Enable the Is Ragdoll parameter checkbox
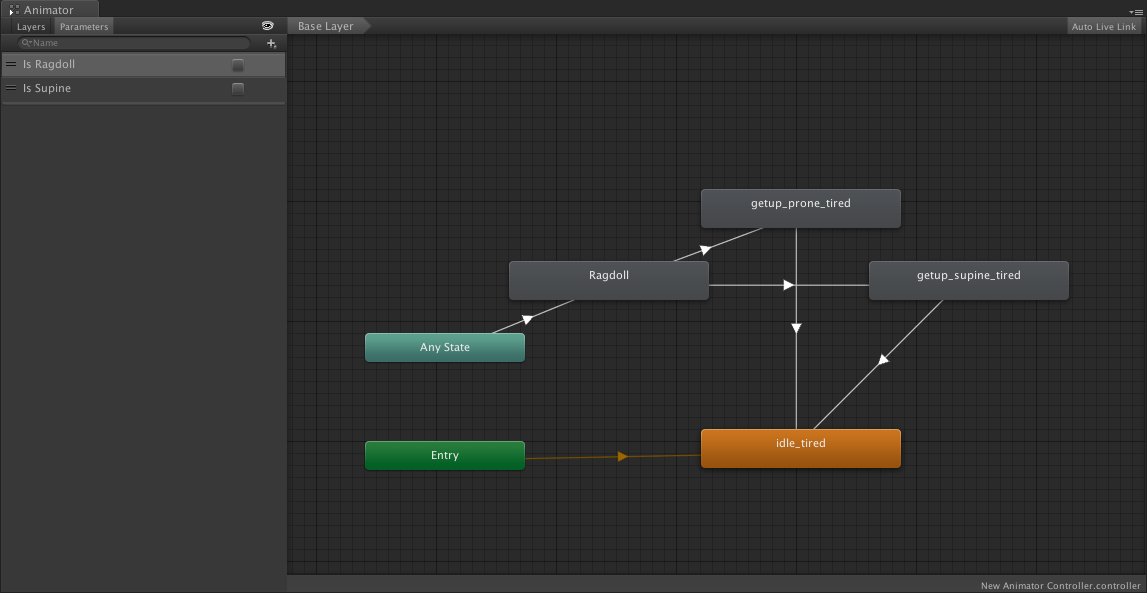 point(237,63)
